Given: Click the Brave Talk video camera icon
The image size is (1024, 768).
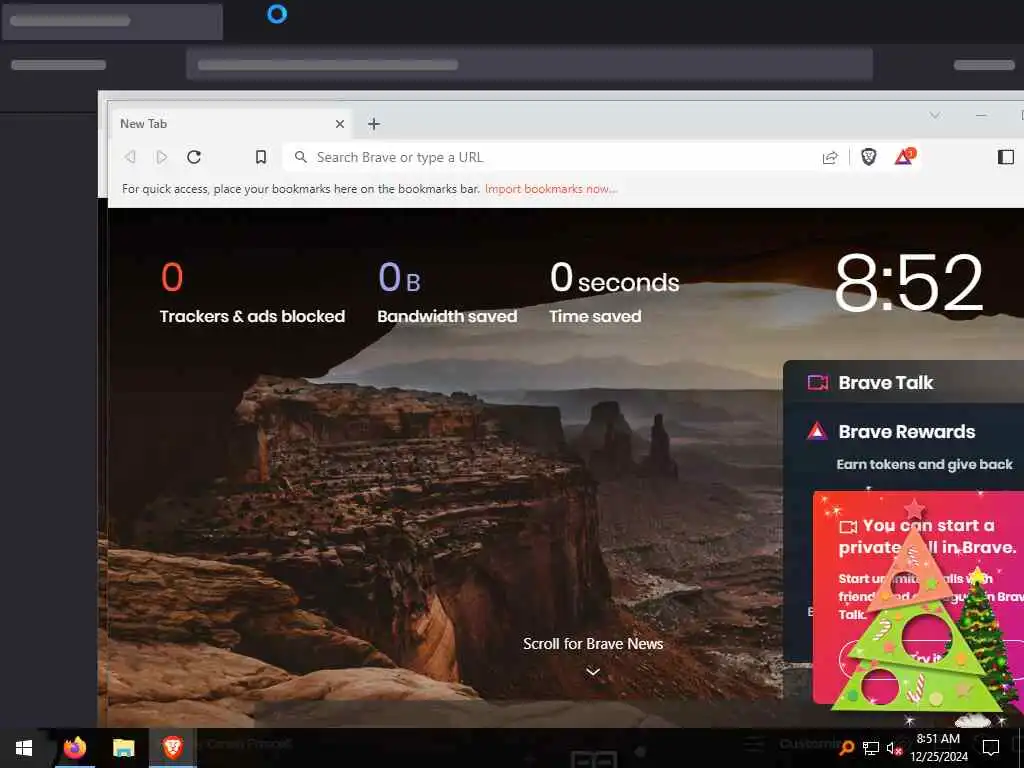Looking at the screenshot, I should (817, 383).
